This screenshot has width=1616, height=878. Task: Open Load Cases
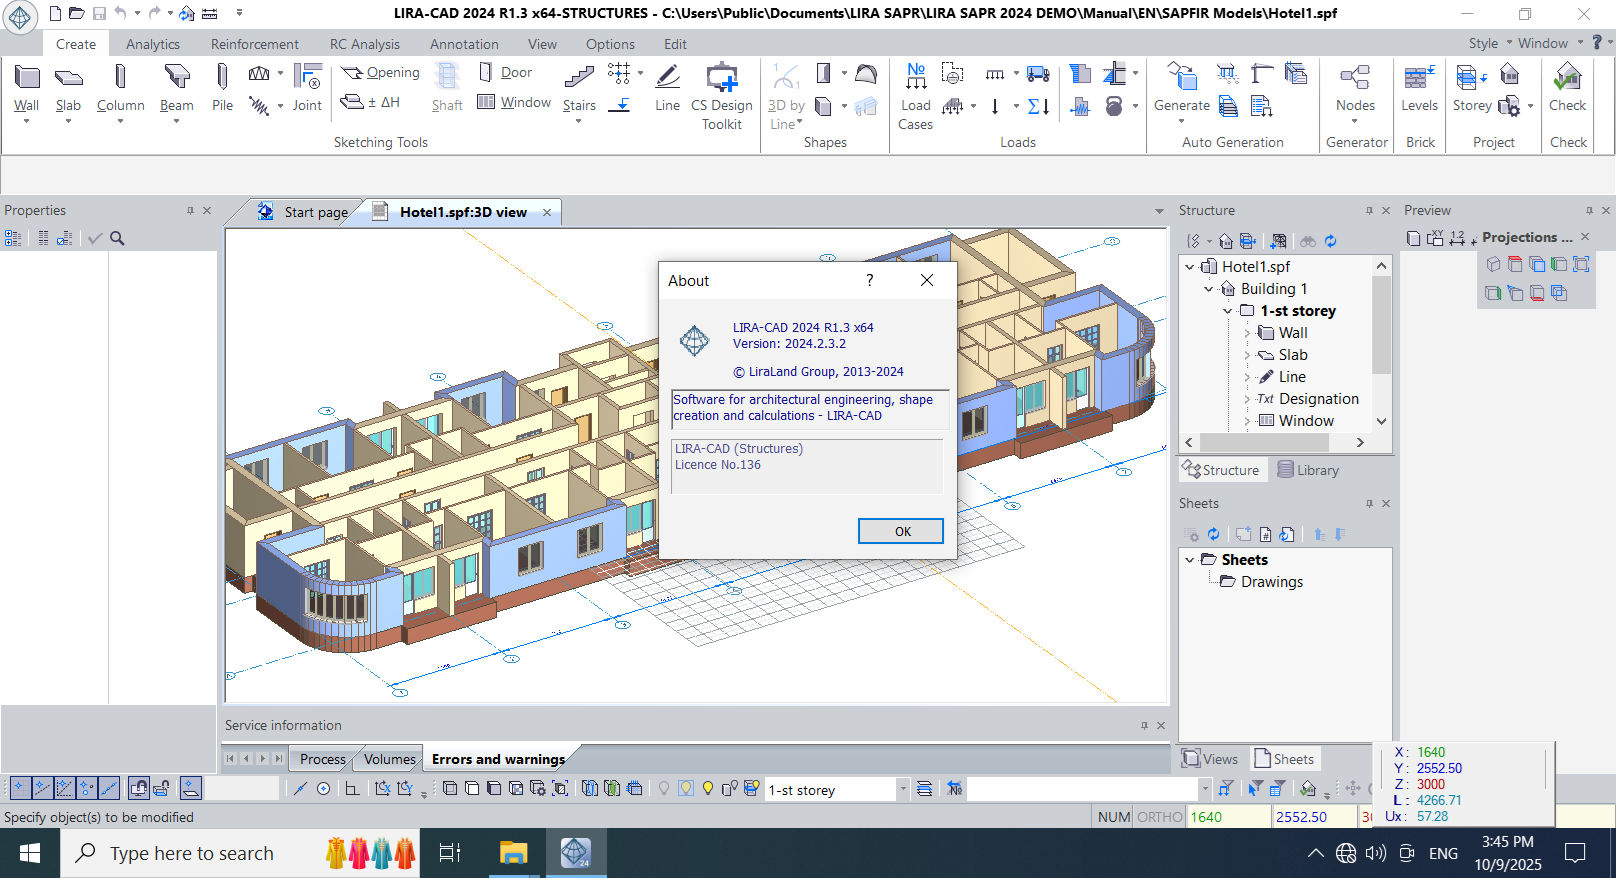(915, 97)
